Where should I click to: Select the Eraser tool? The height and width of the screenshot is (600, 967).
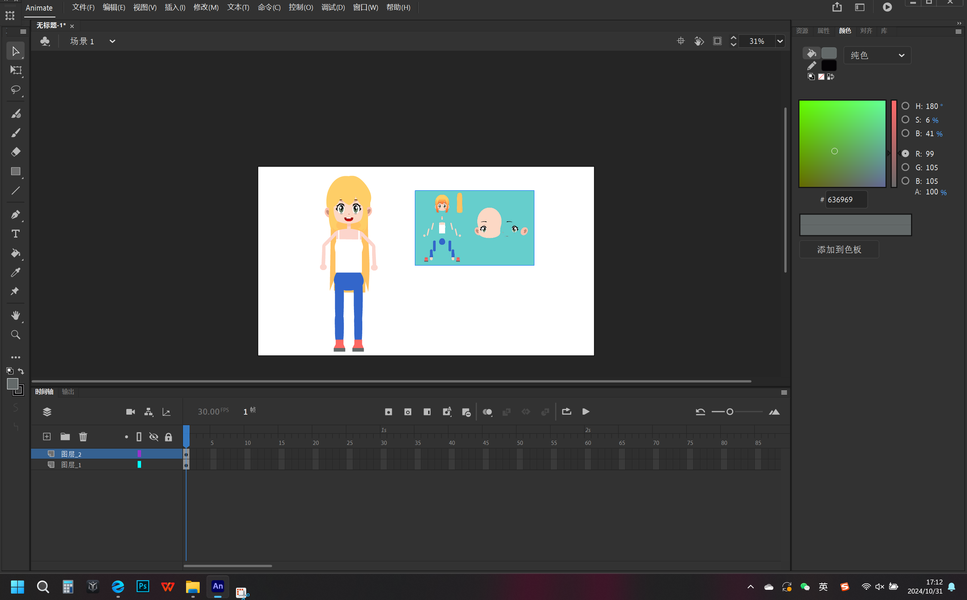tap(15, 152)
